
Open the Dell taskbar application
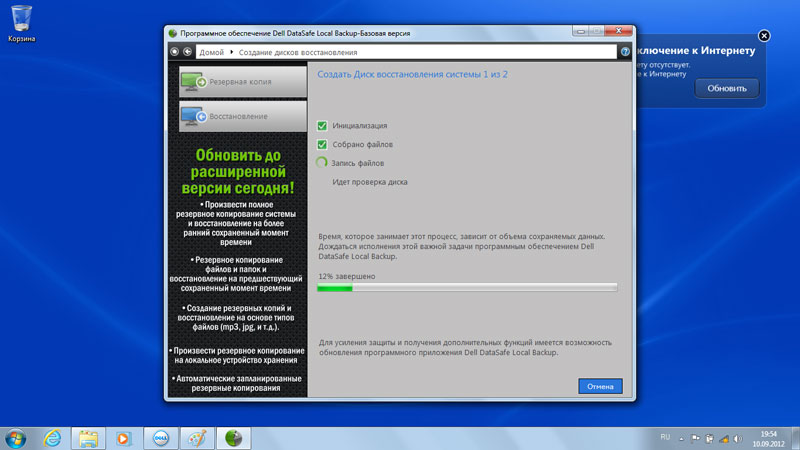(x=161, y=438)
